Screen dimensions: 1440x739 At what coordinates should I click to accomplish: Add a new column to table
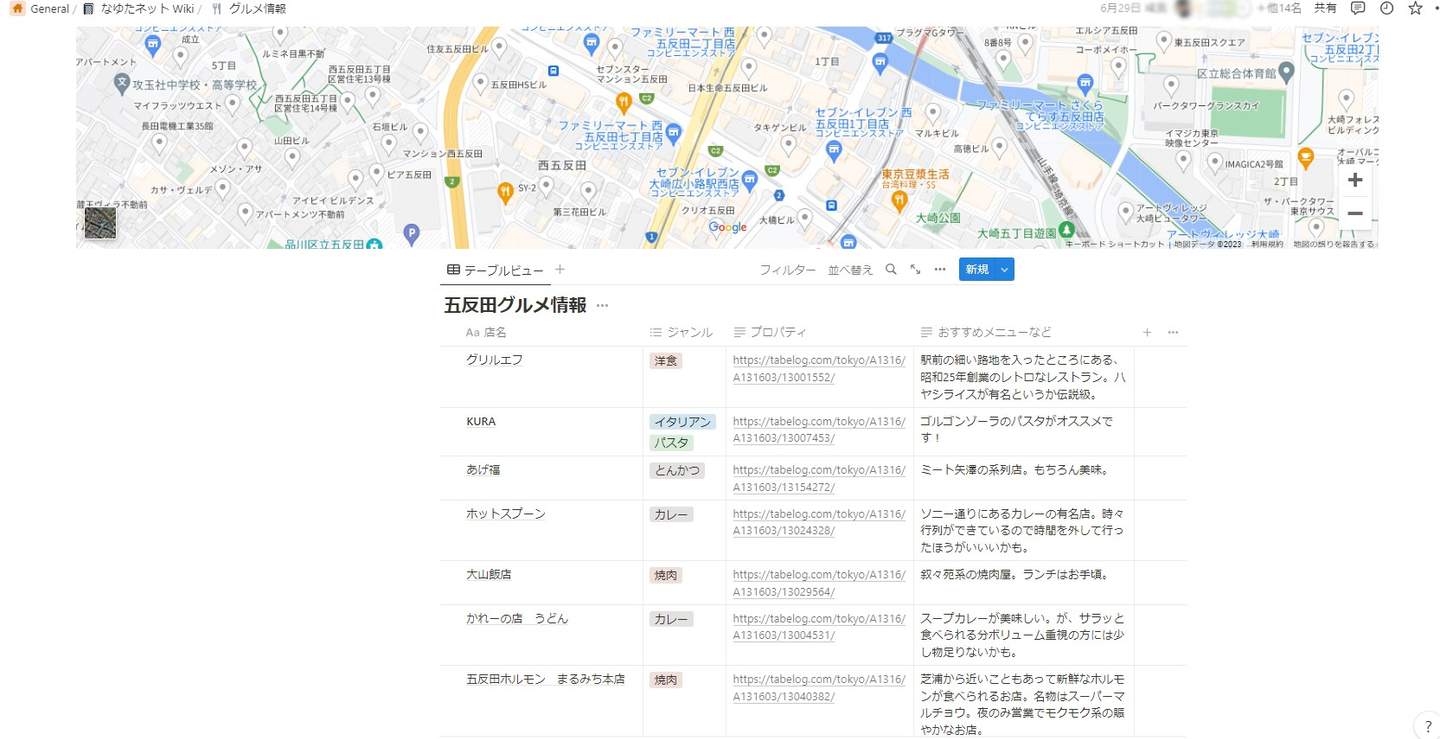pos(1147,332)
